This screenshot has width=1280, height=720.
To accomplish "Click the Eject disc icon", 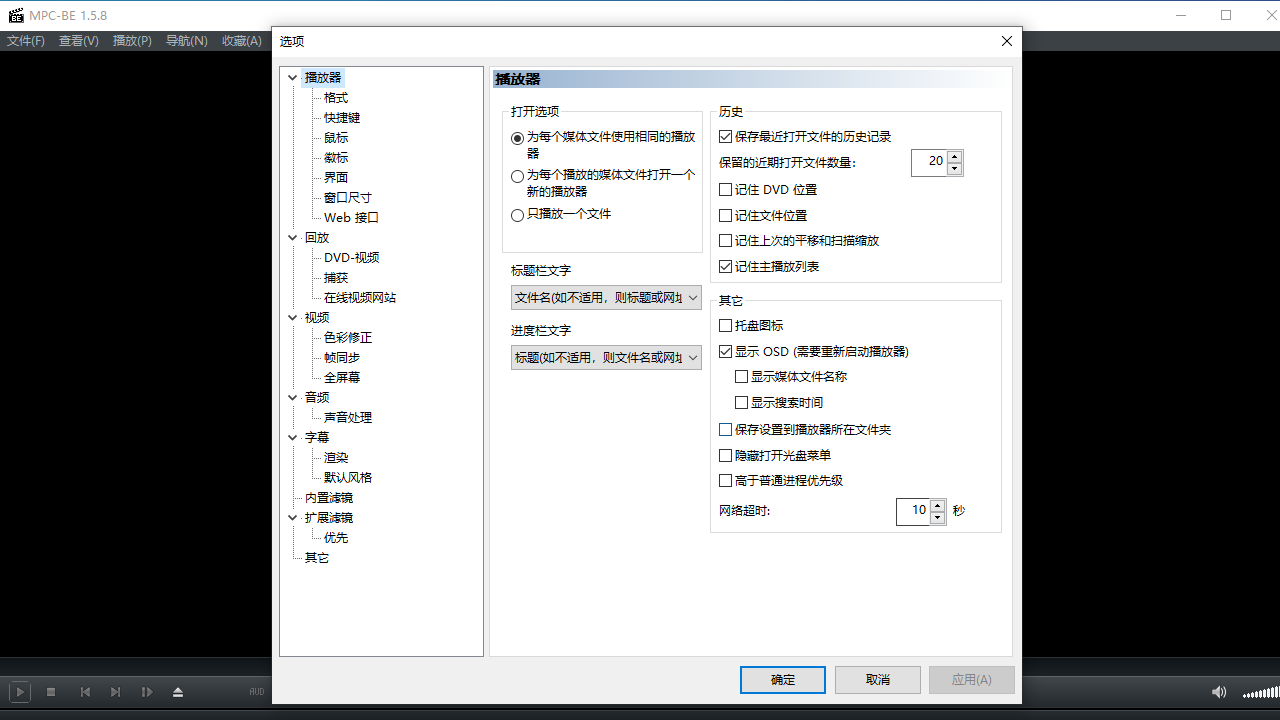I will coord(178,691).
